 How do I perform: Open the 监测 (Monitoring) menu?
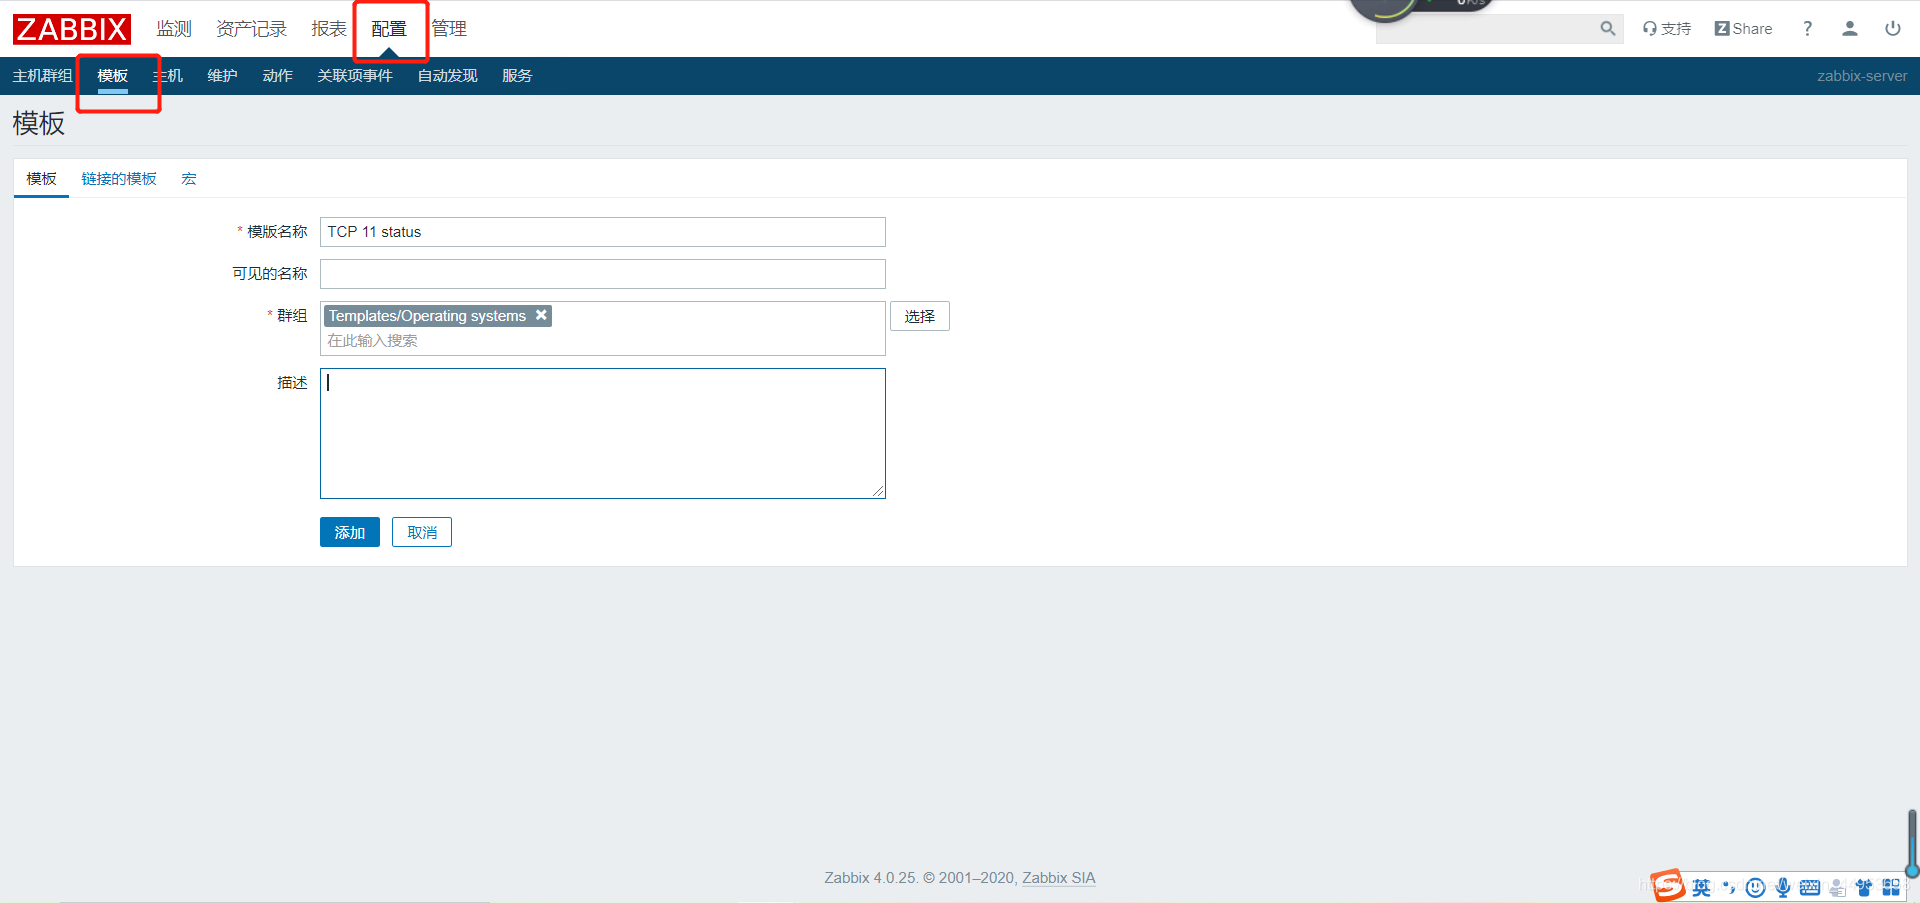click(174, 29)
